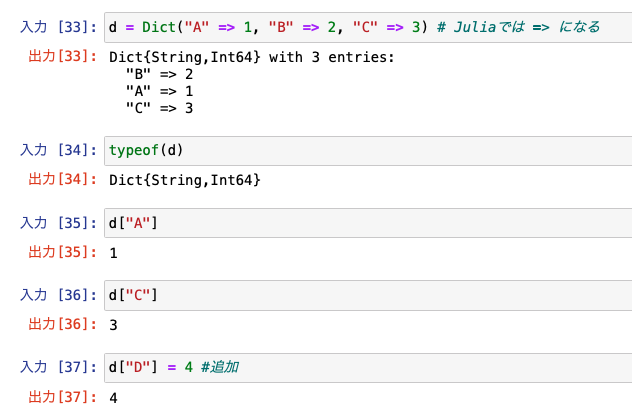Click the Dict definition code cell 33
Screen dimensions: 632x416
(368, 27)
